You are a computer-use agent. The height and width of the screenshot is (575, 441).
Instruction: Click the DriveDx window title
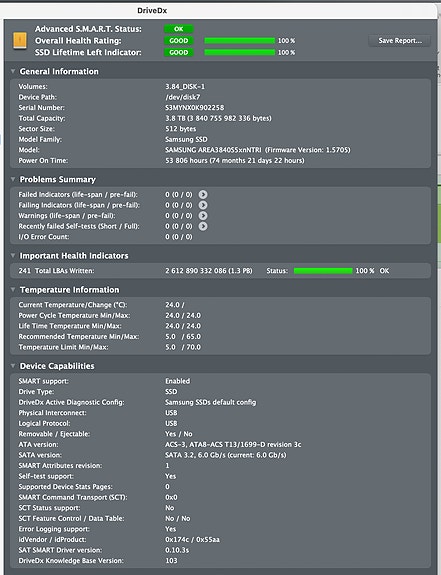[152, 11]
